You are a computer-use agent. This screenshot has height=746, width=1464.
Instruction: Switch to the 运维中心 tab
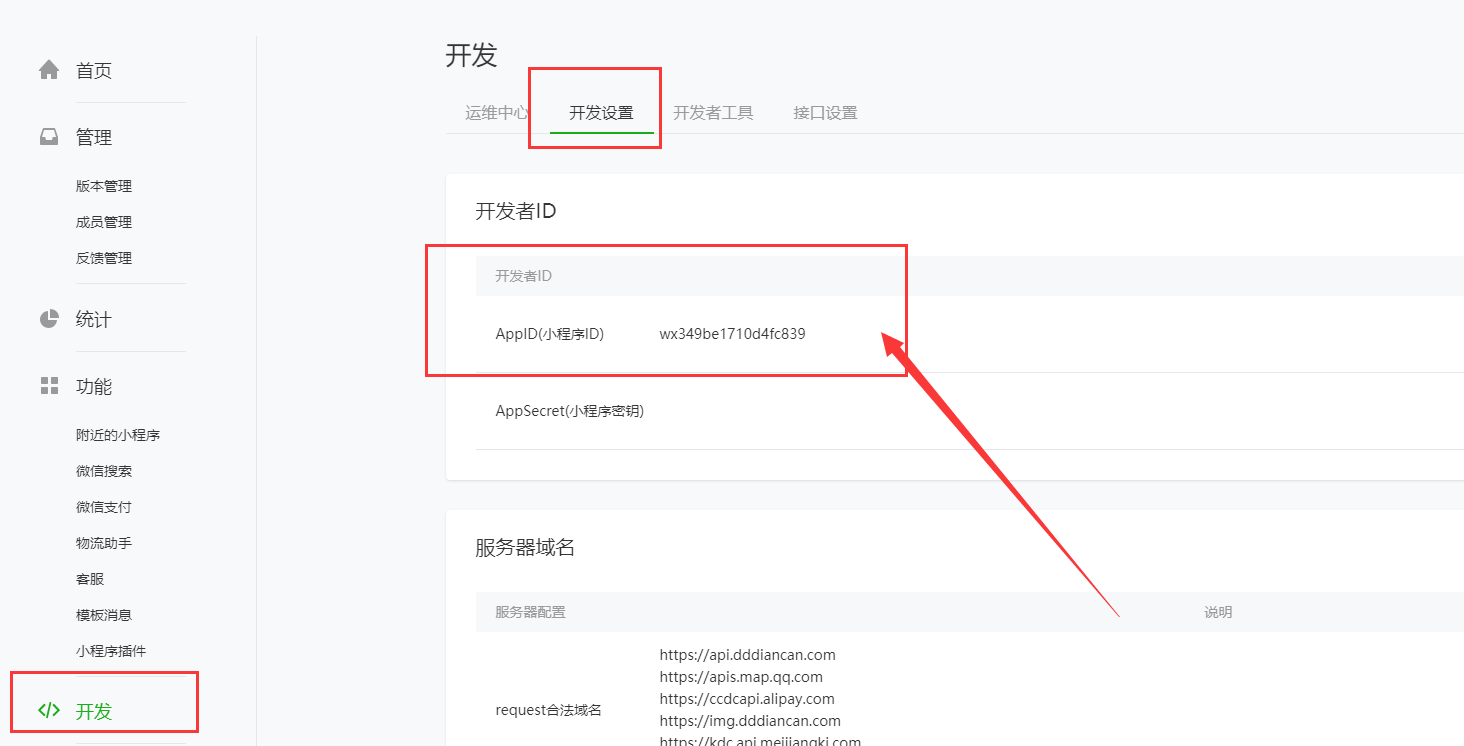(x=497, y=113)
